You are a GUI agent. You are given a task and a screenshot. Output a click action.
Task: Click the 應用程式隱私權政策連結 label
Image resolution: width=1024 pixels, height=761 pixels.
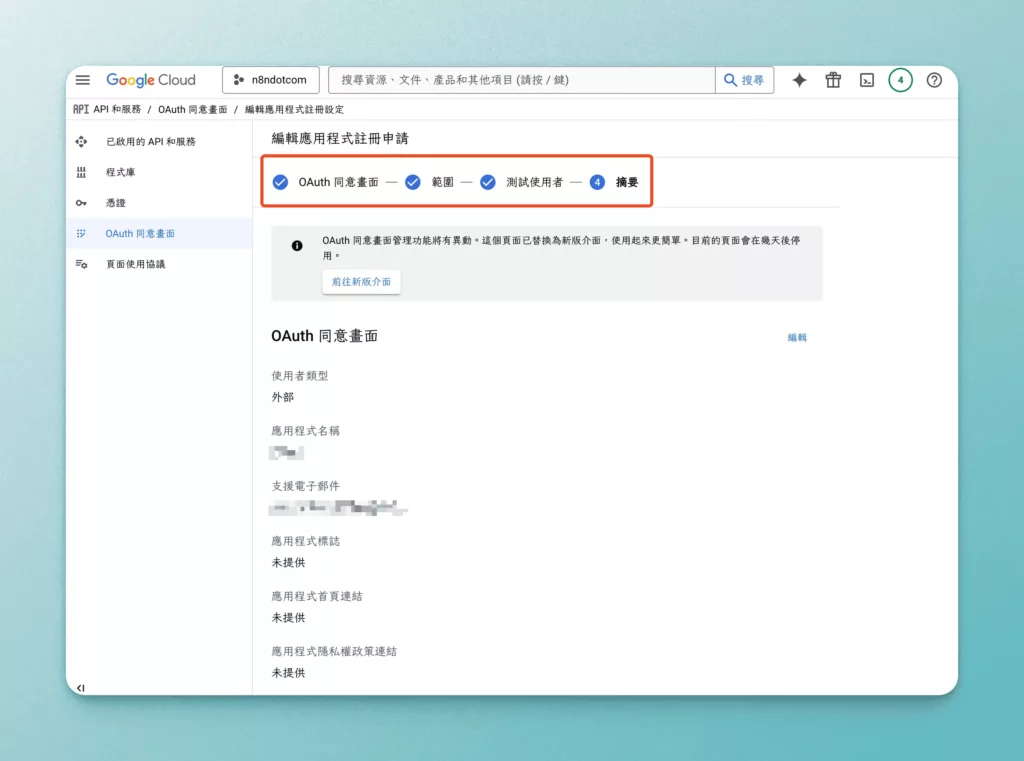point(334,651)
